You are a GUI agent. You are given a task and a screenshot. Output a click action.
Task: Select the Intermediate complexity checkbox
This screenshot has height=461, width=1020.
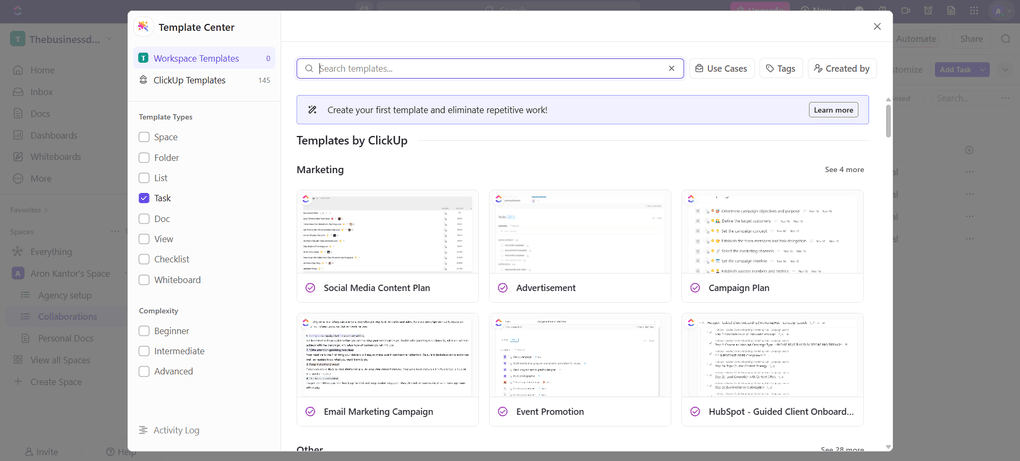click(x=144, y=351)
